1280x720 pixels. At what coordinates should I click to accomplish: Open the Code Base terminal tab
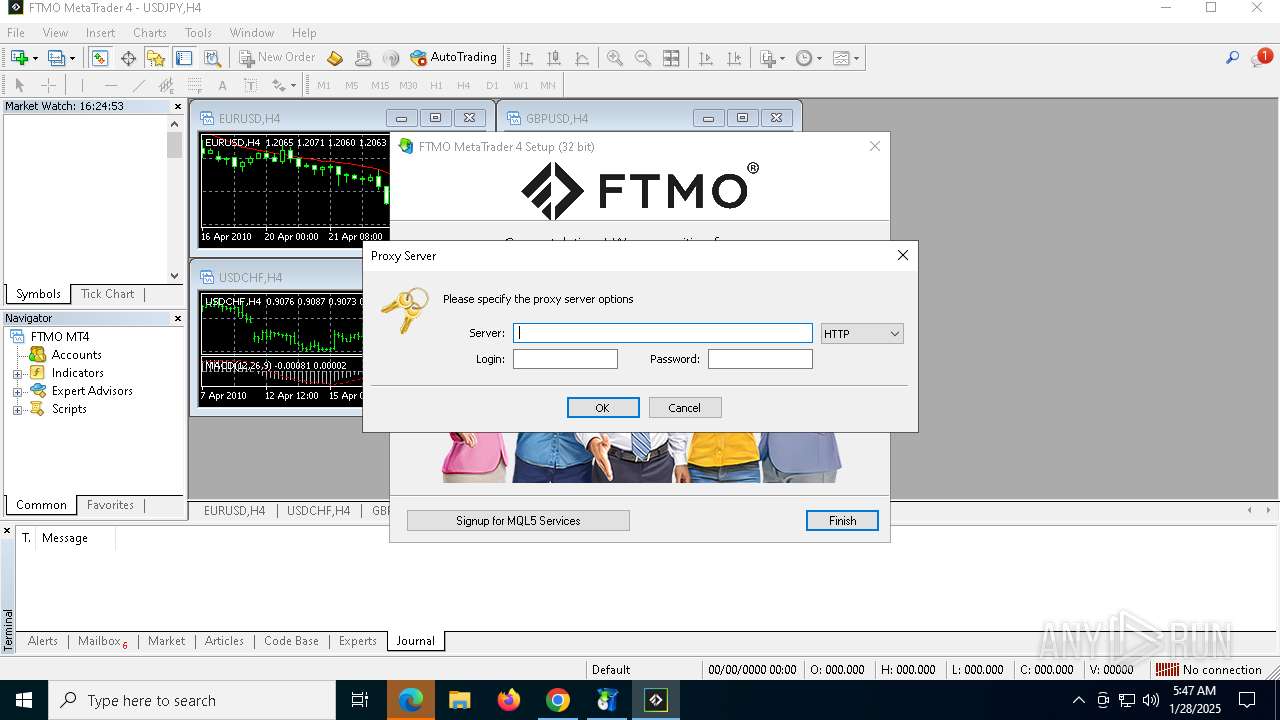(291, 641)
